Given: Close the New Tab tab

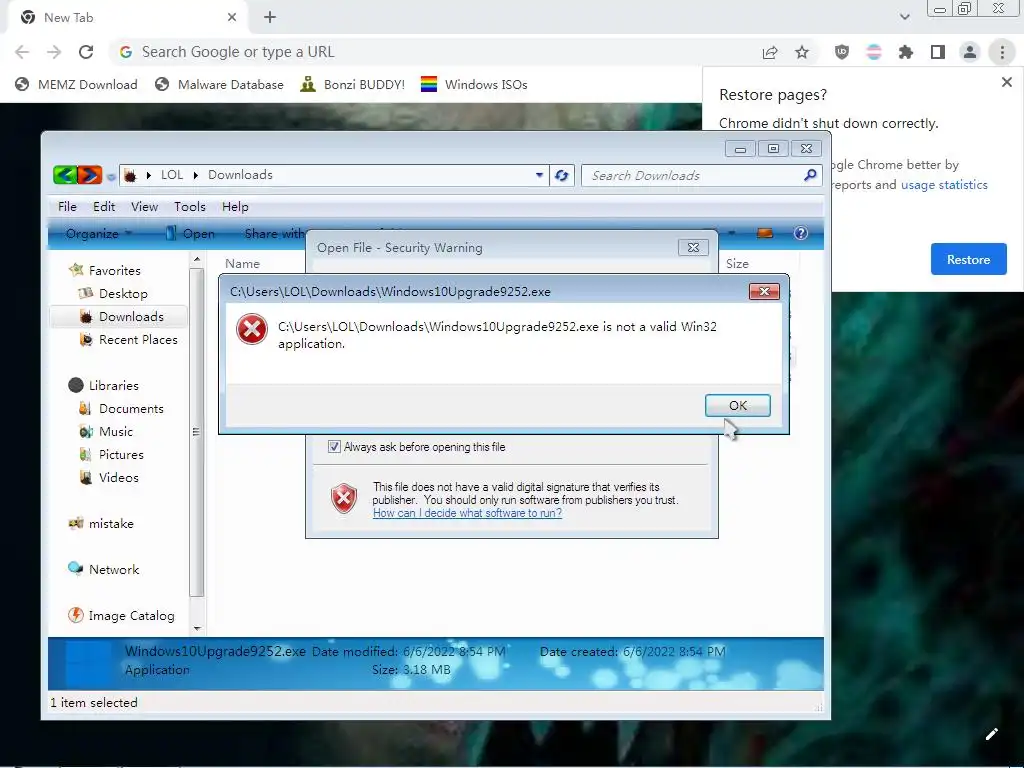Looking at the screenshot, I should [x=232, y=18].
